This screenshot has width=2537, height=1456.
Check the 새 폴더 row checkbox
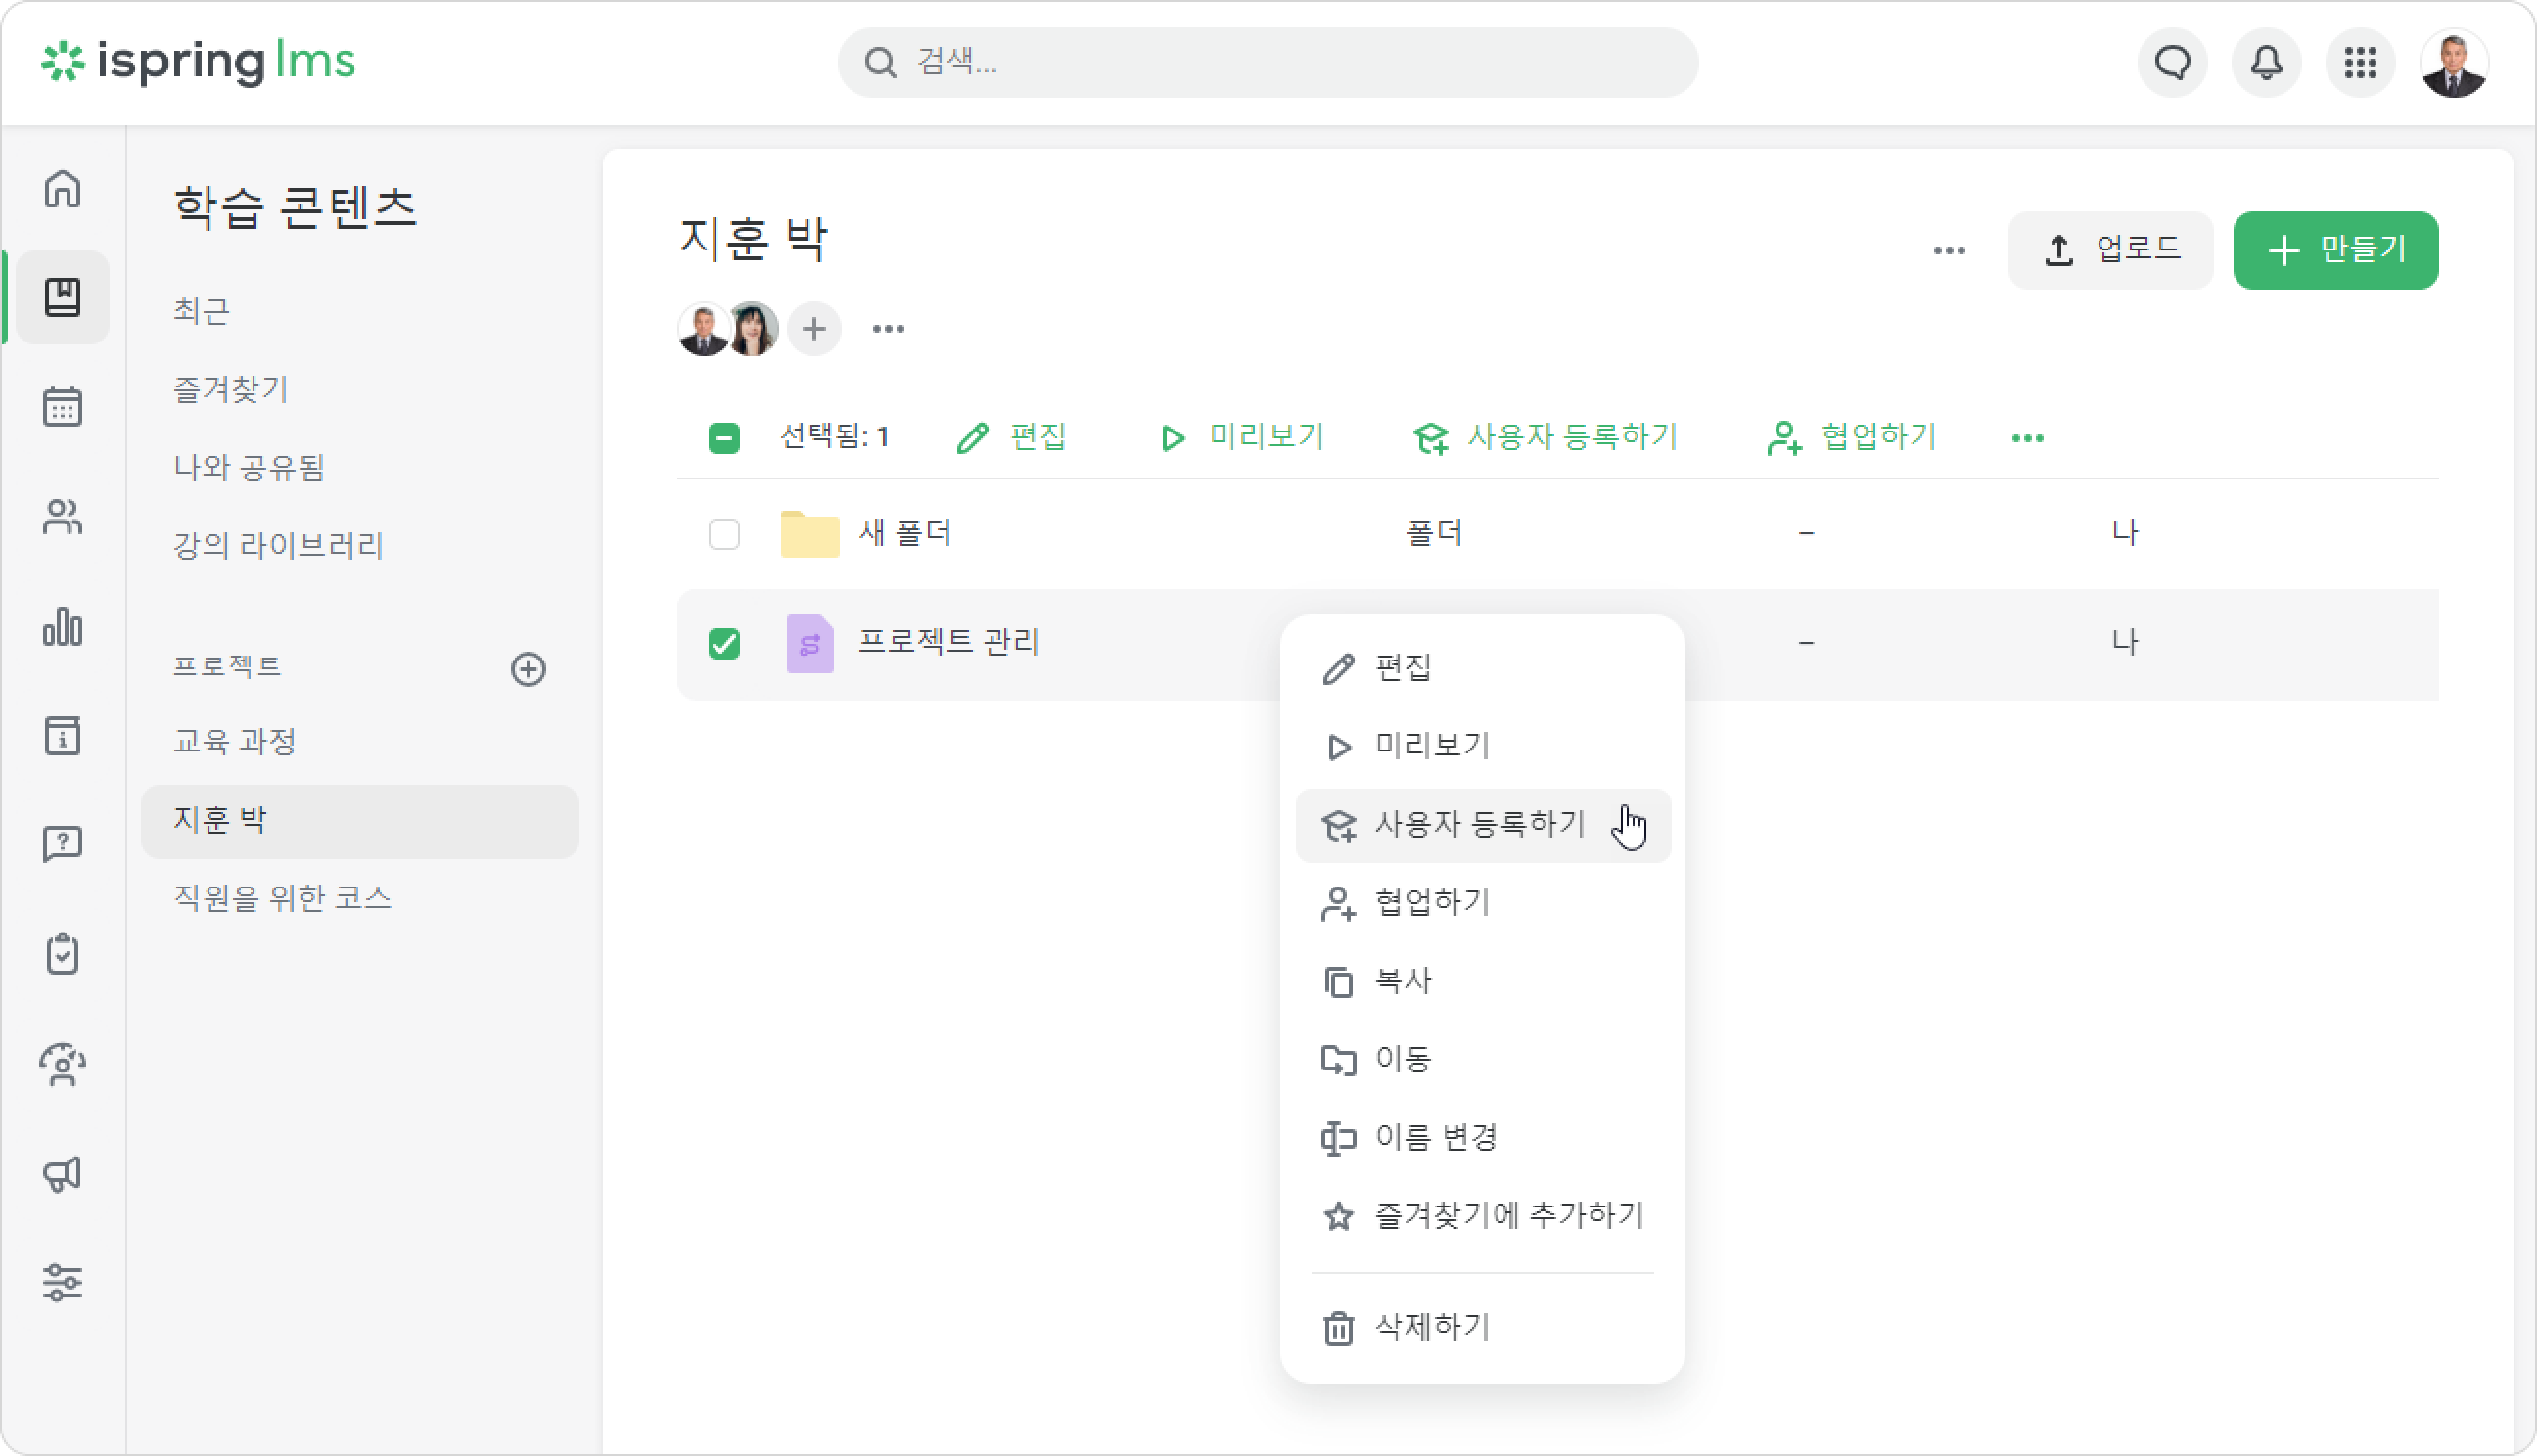pos(724,534)
